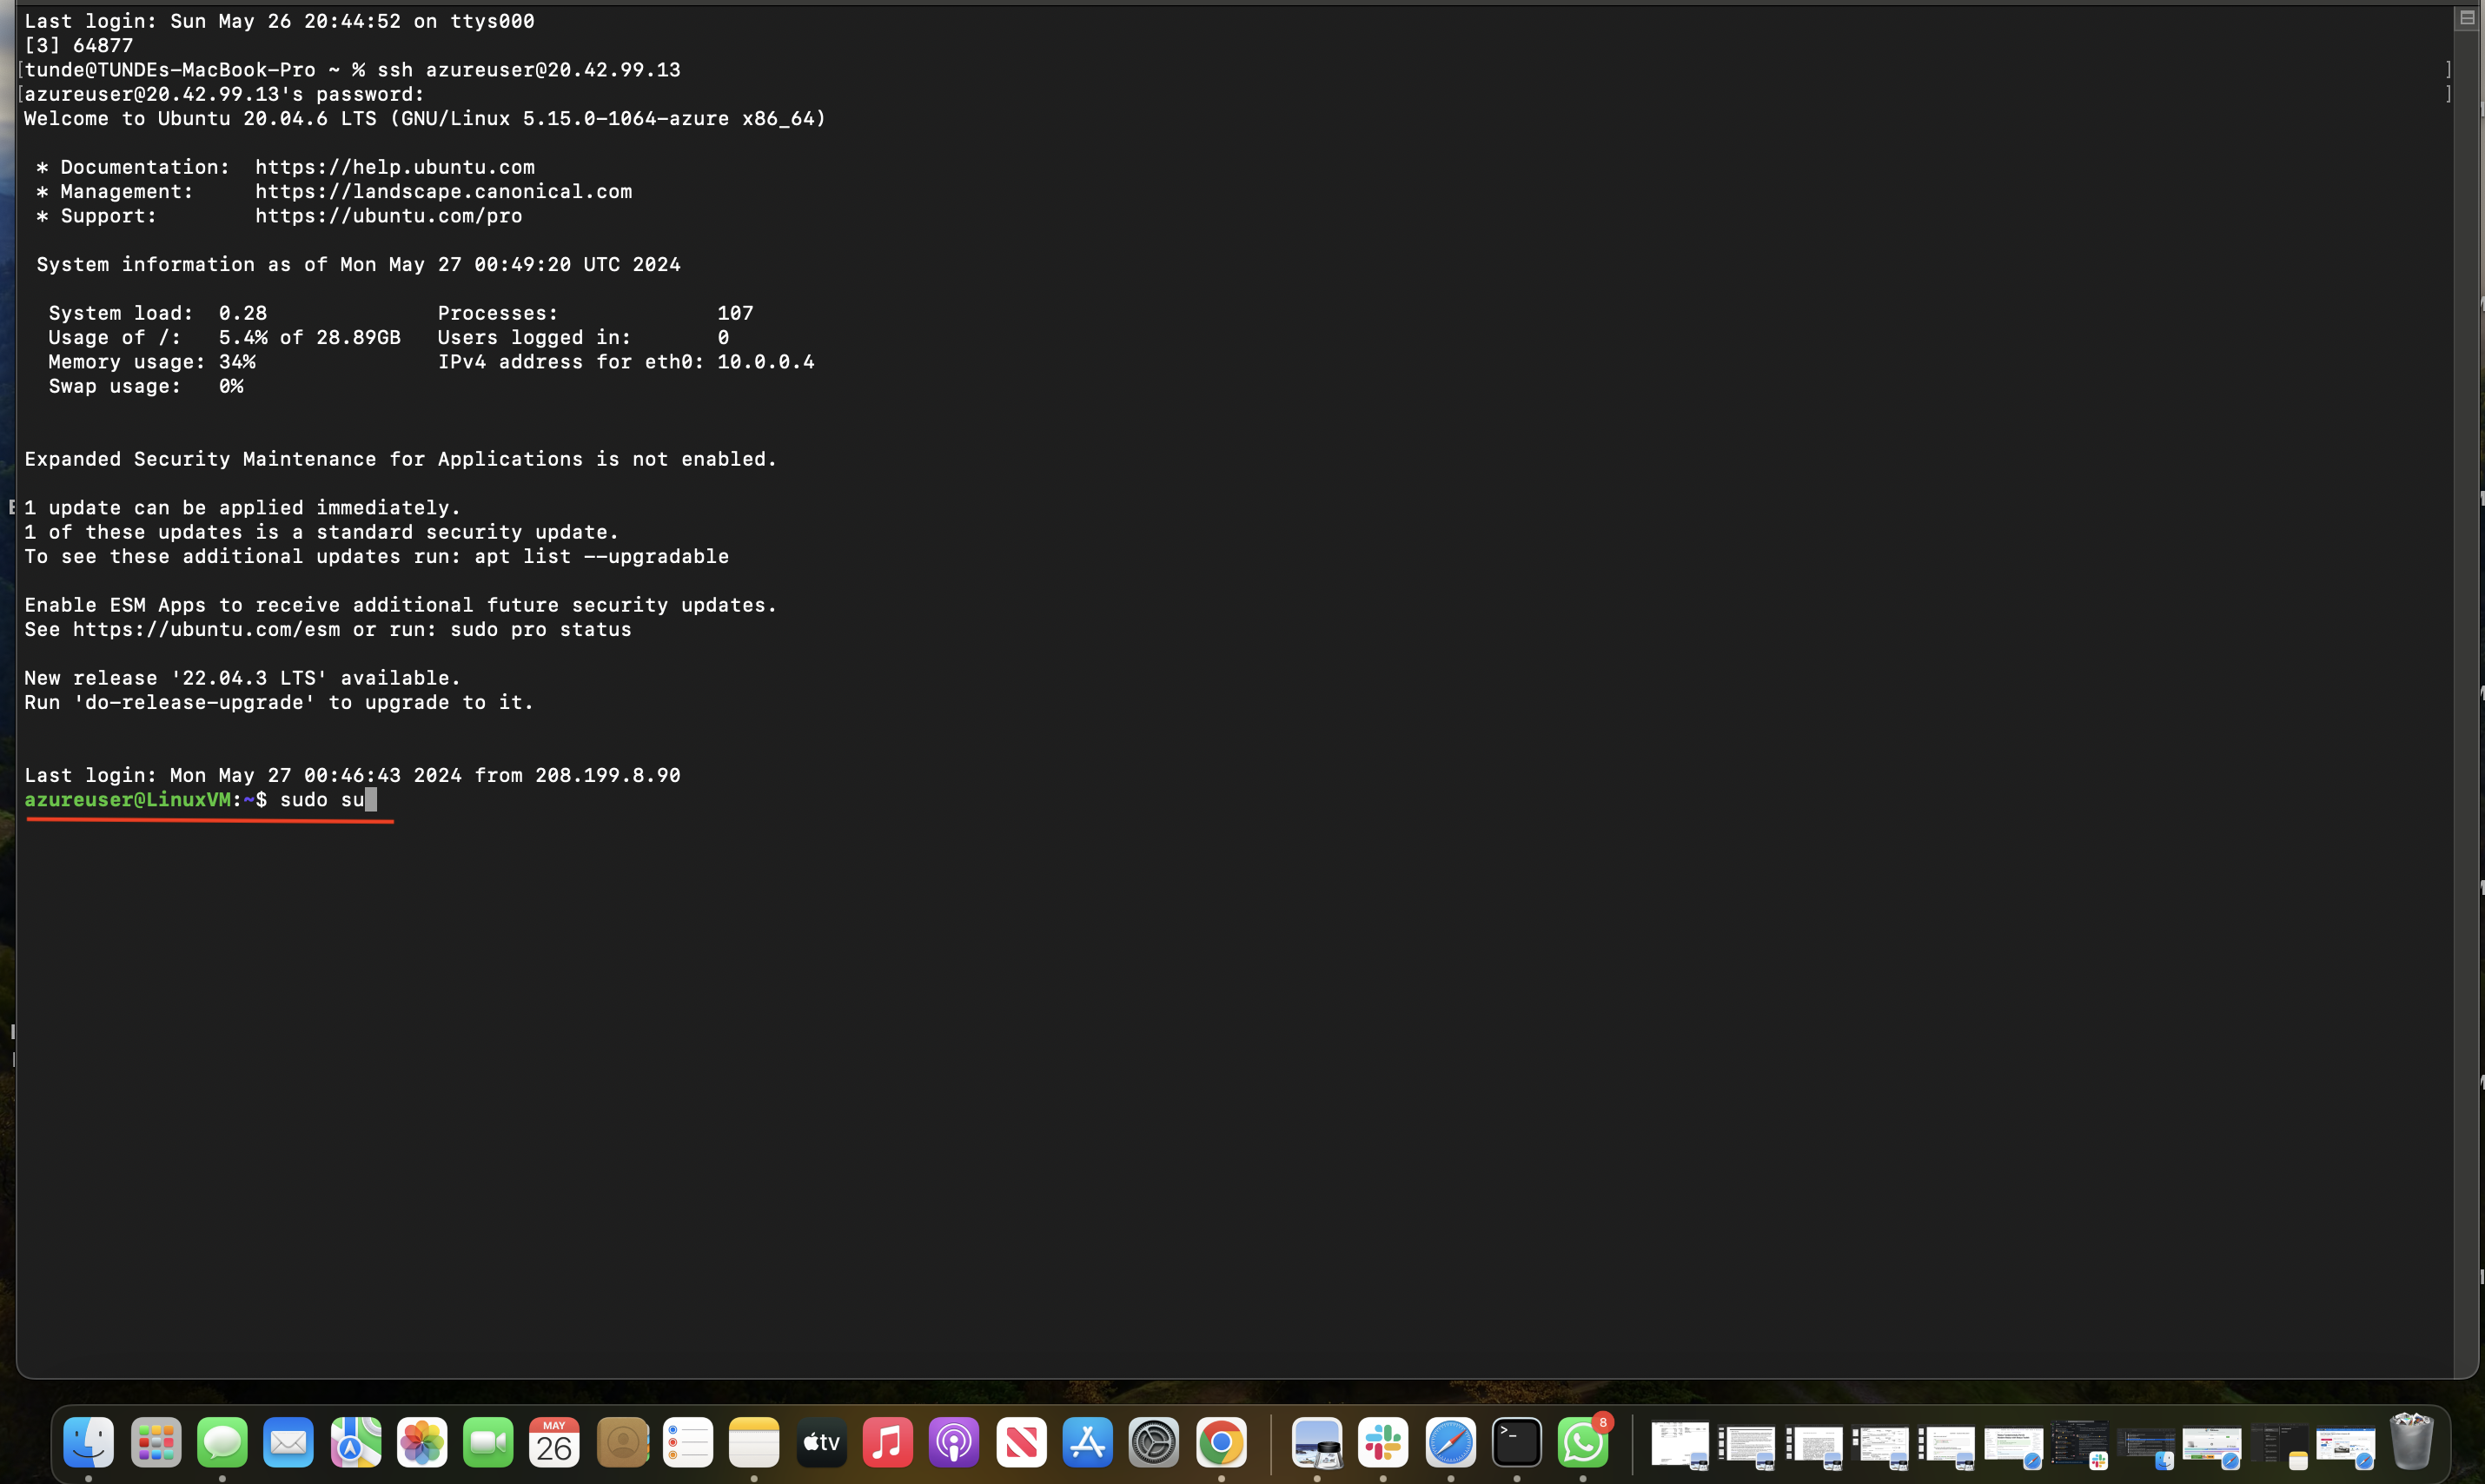This screenshot has width=2485, height=1484.
Task: Open the Calendar showing May 26
Action: pyautogui.click(x=554, y=1443)
